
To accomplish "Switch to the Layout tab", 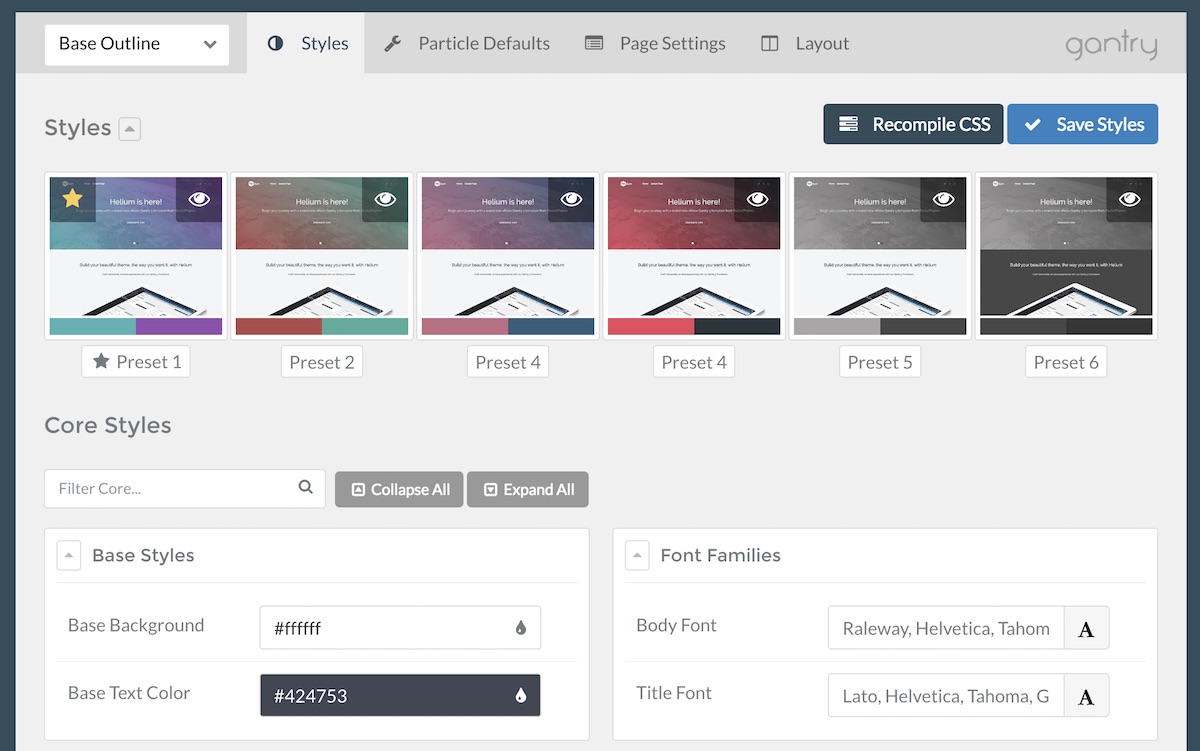I will tap(804, 43).
